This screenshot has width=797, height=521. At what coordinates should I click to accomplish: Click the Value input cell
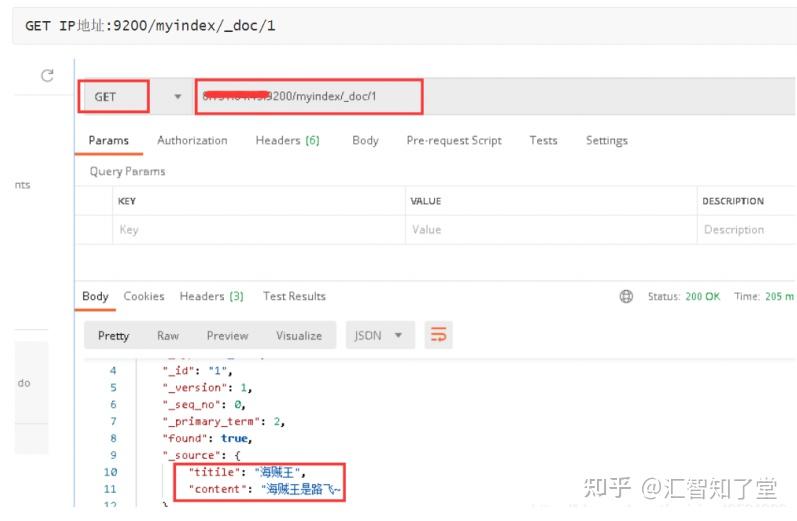[551, 230]
